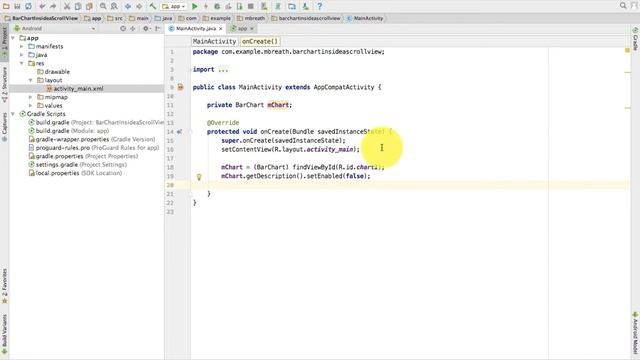Viewport: 640px width, 360px height.
Task: Click the Paste icon in toolbar
Action: tap(89, 6)
